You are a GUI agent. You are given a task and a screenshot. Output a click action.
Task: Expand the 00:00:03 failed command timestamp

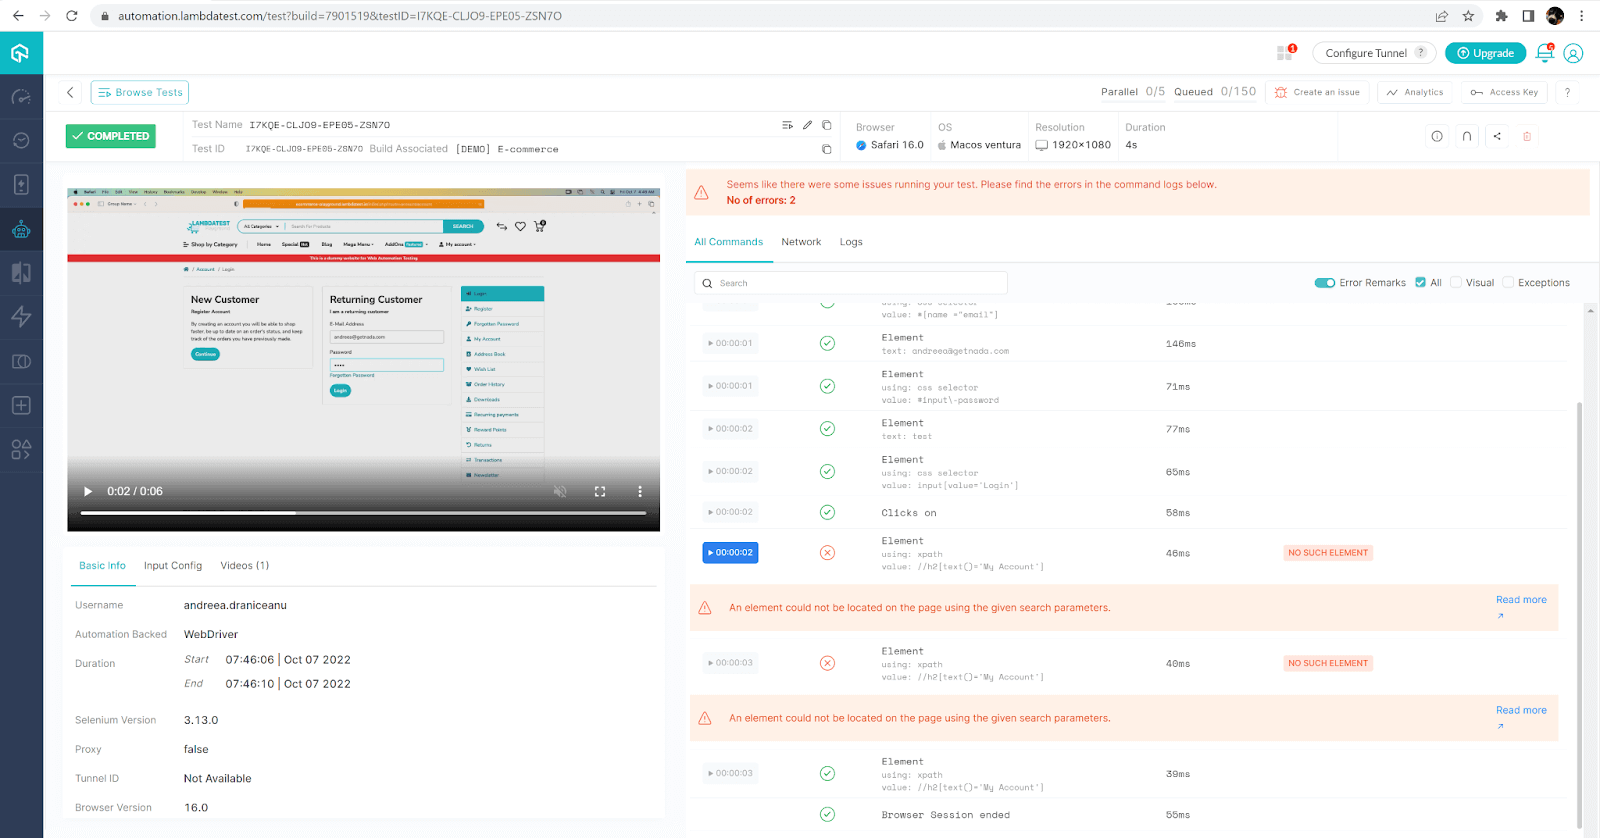[730, 663]
